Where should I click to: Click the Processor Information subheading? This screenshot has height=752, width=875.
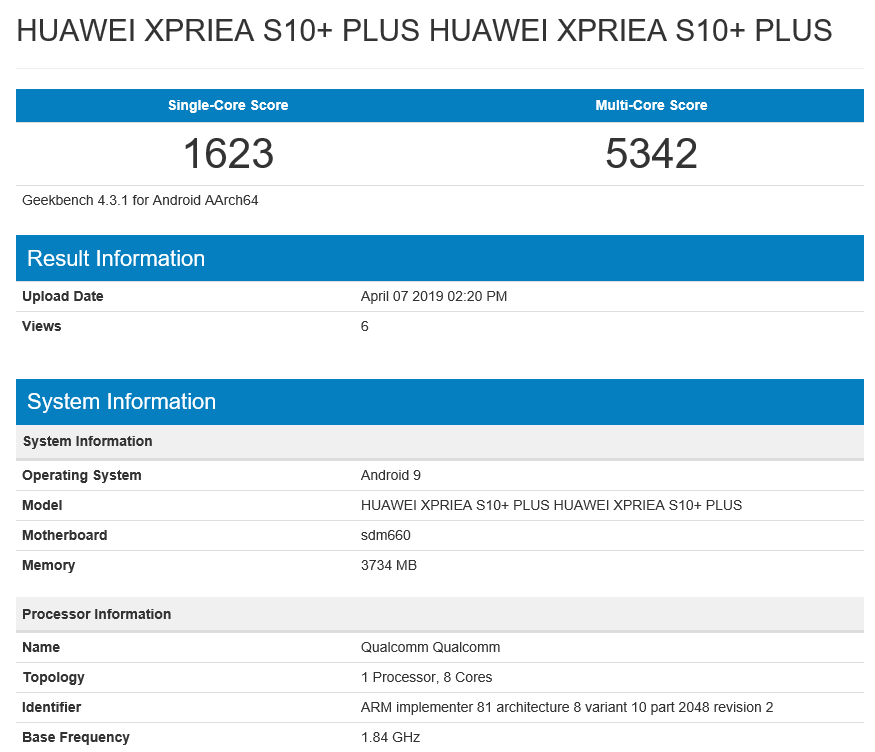click(440, 614)
